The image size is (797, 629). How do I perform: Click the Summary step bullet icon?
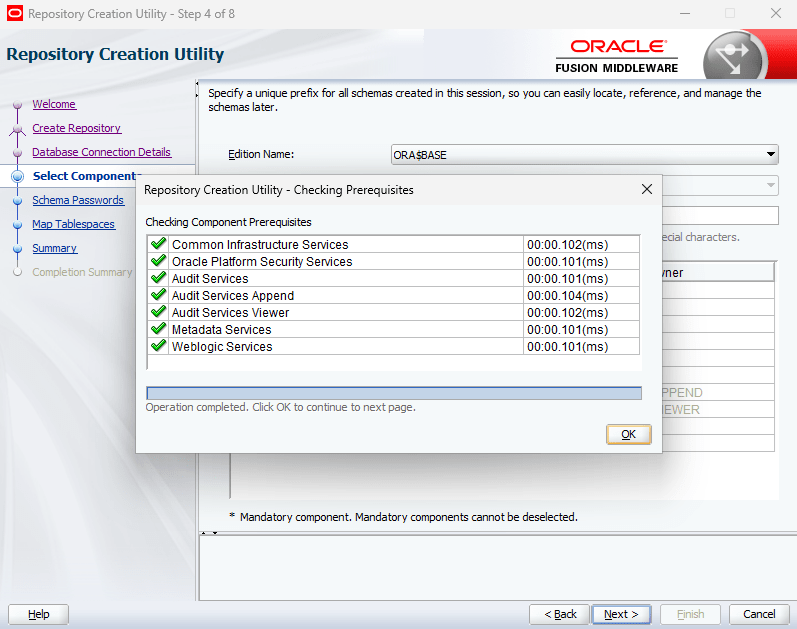click(x=18, y=249)
